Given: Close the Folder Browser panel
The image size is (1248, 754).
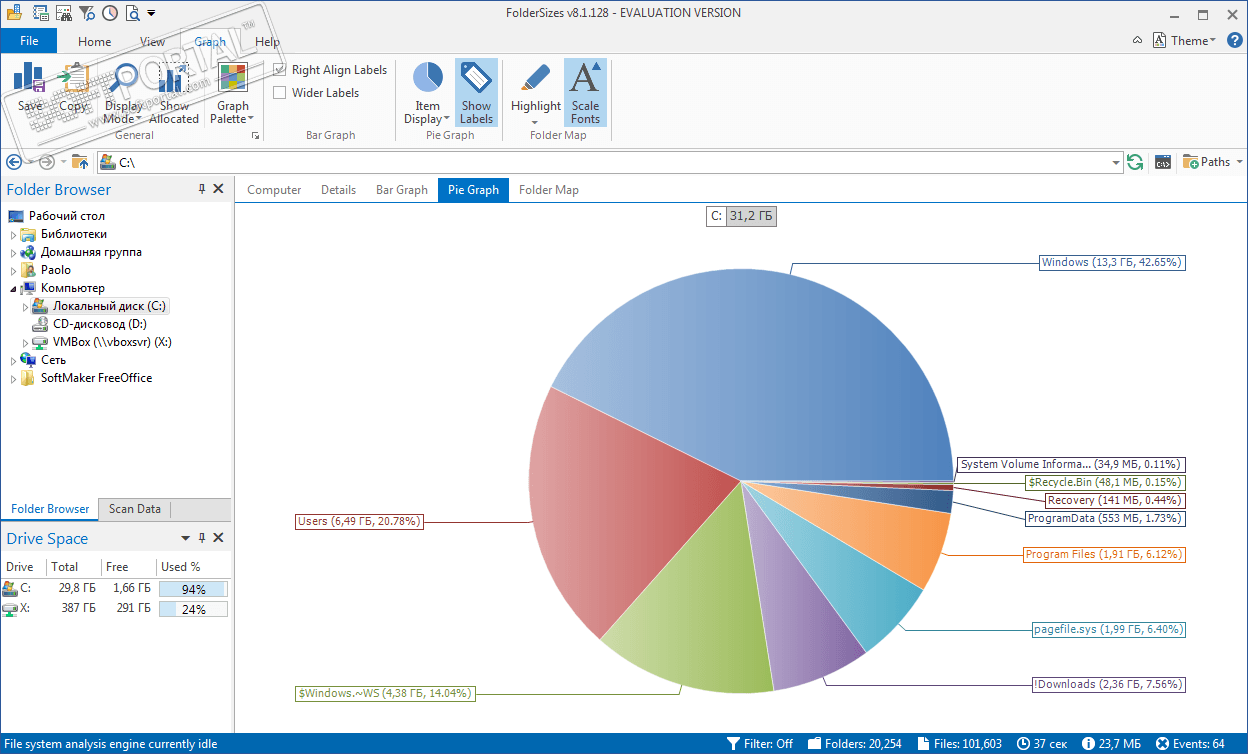Looking at the screenshot, I should tap(219, 189).
